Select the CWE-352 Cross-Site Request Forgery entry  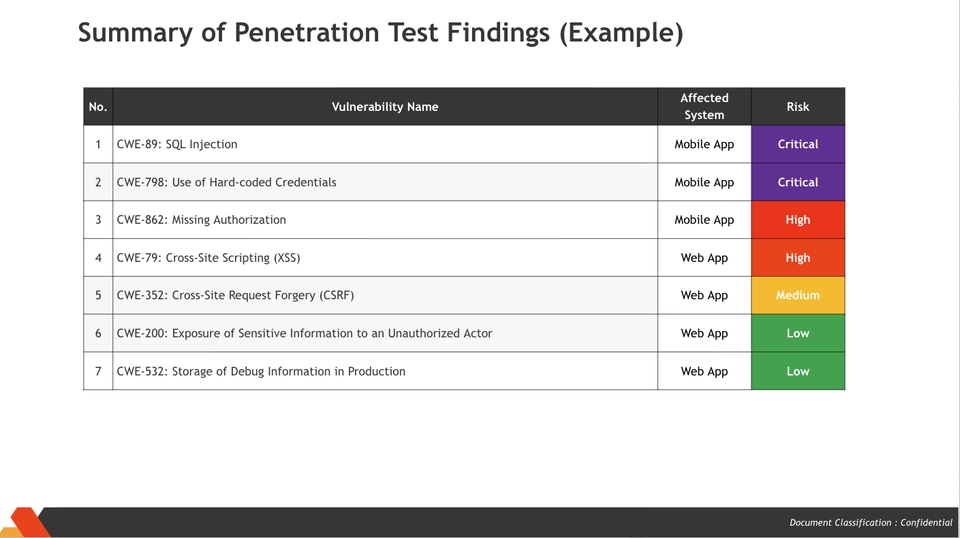[x=235, y=295]
